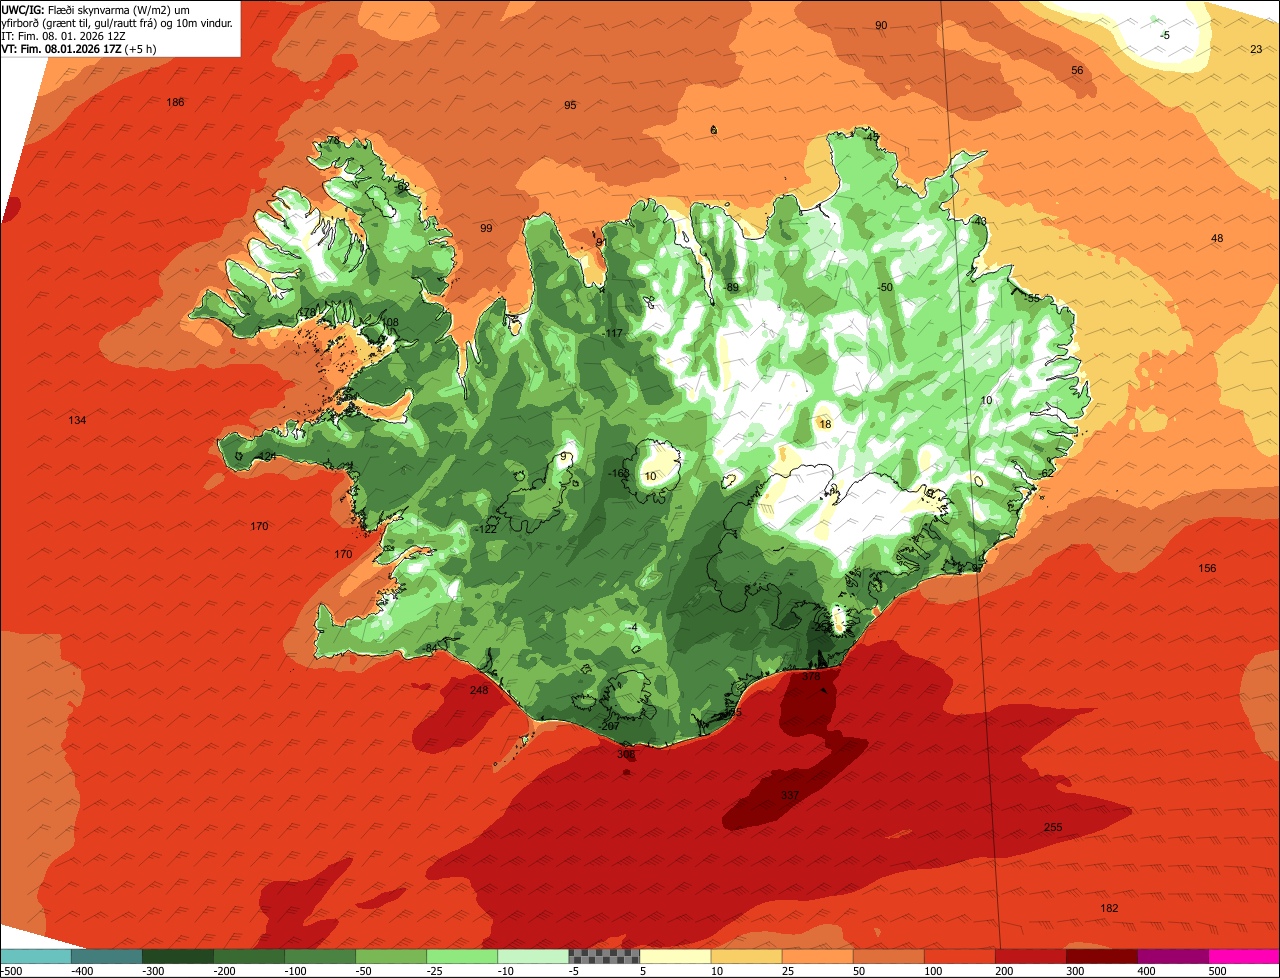Click the -500 to -400 light teal legend swatch

(35, 956)
